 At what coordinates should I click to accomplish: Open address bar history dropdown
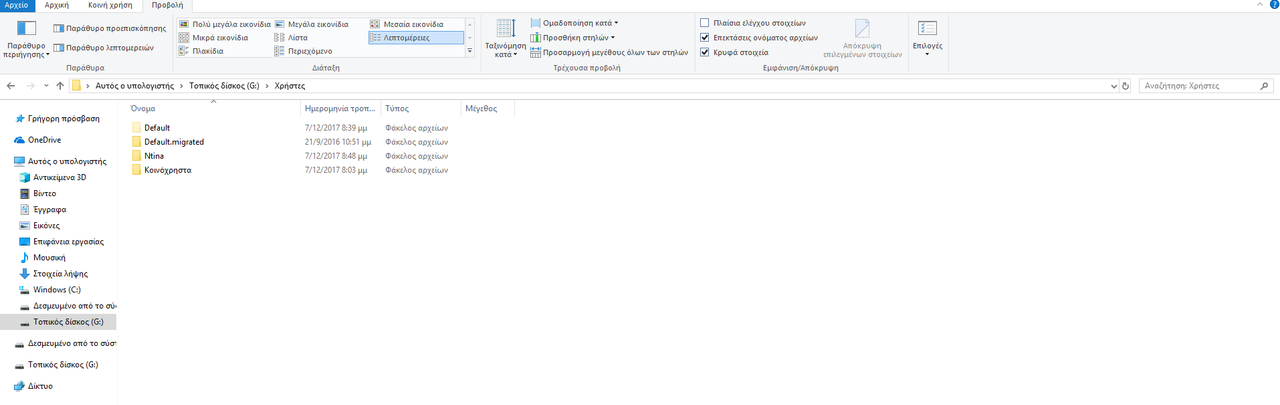(x=1114, y=87)
